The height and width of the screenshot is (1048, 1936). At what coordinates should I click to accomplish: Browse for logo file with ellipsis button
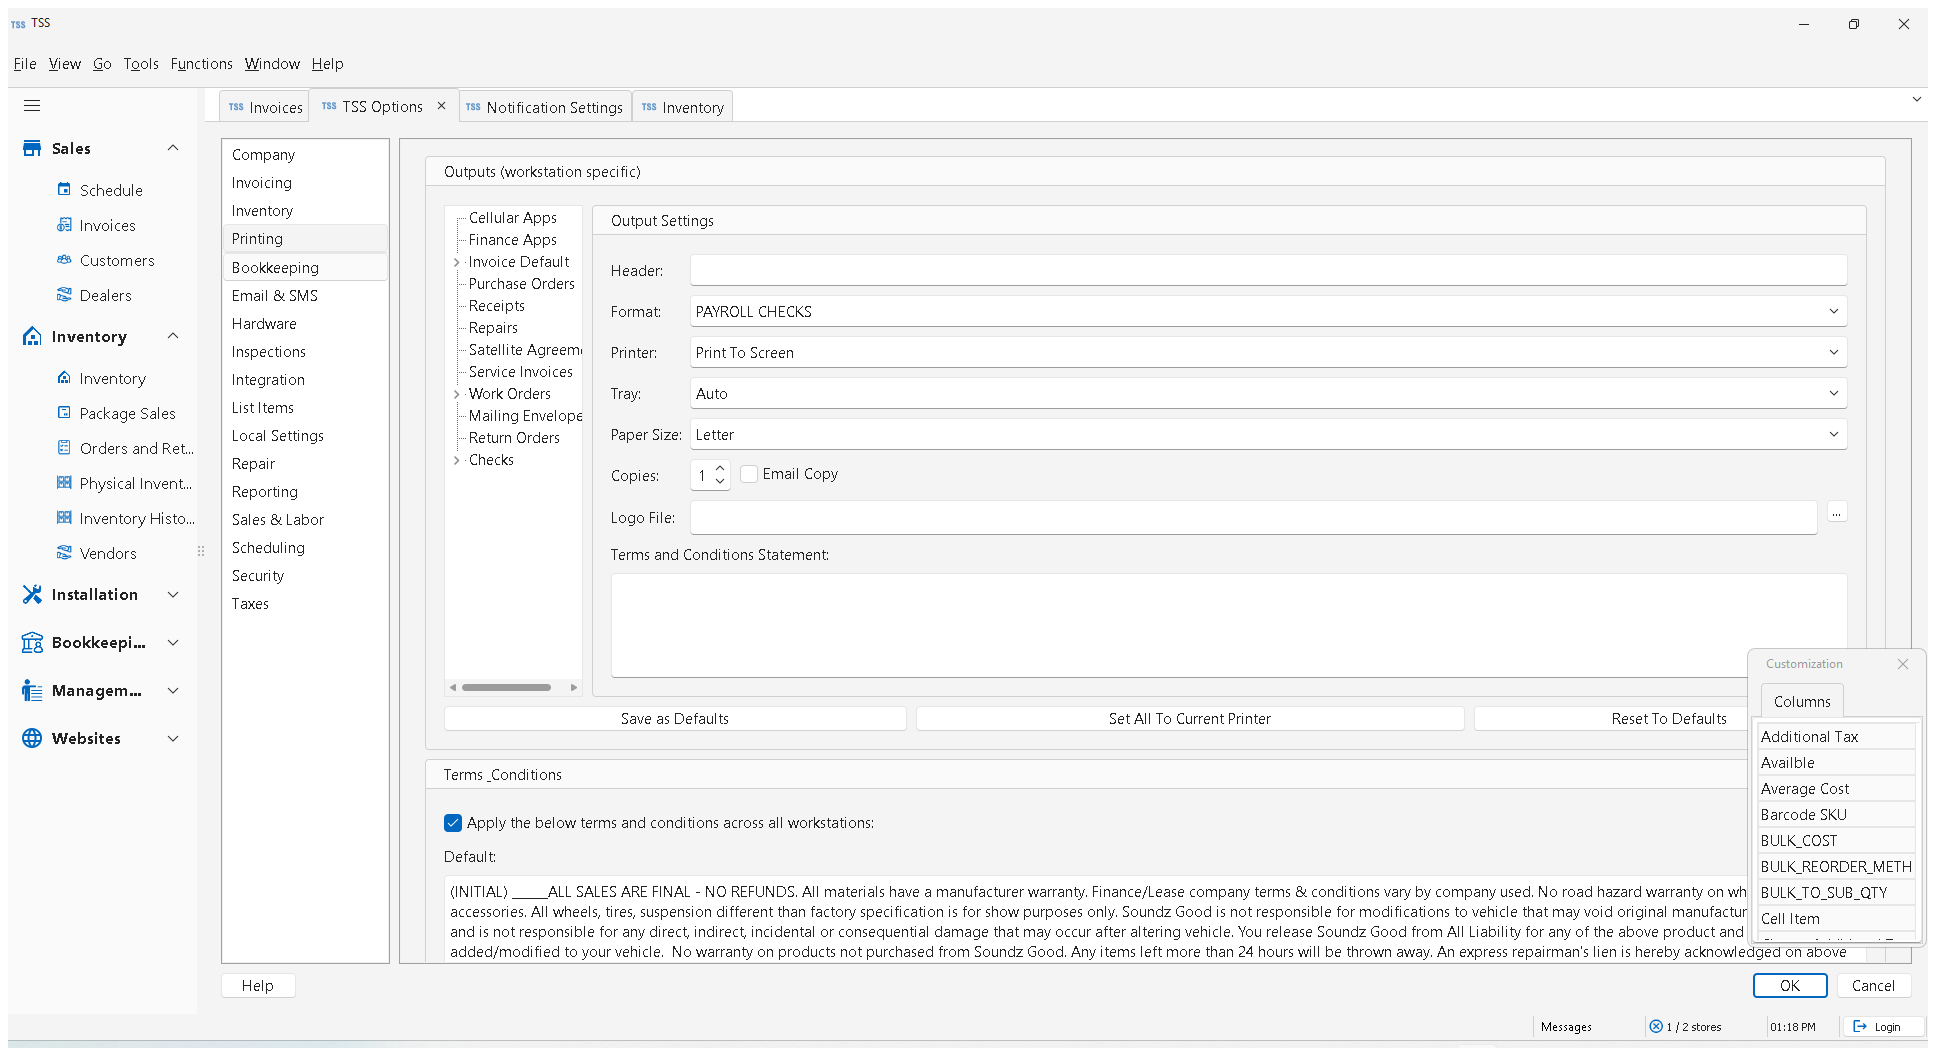[x=1836, y=513]
